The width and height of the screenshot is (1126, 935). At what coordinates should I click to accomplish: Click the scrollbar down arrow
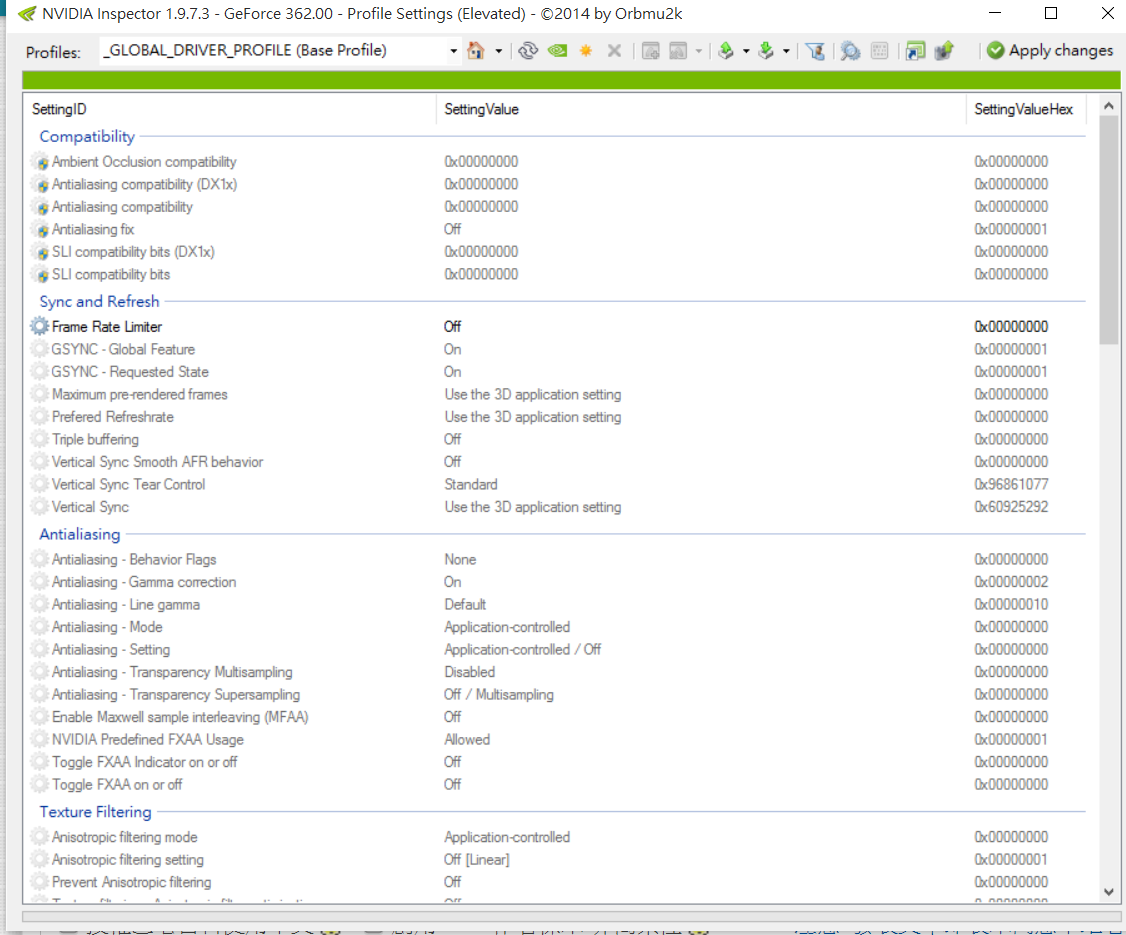click(x=1109, y=892)
